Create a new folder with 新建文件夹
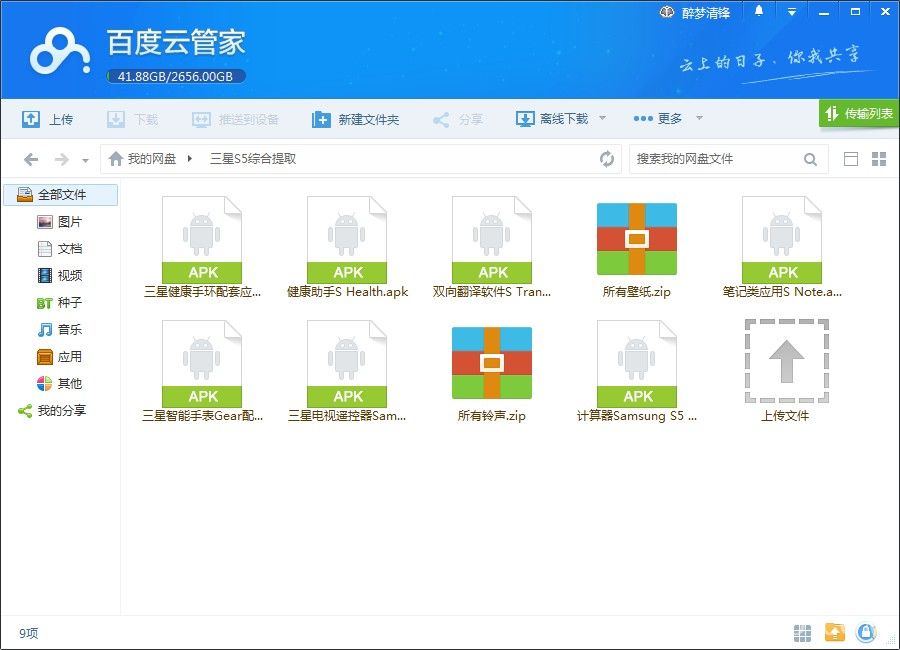Viewport: 900px width, 650px height. 355,119
